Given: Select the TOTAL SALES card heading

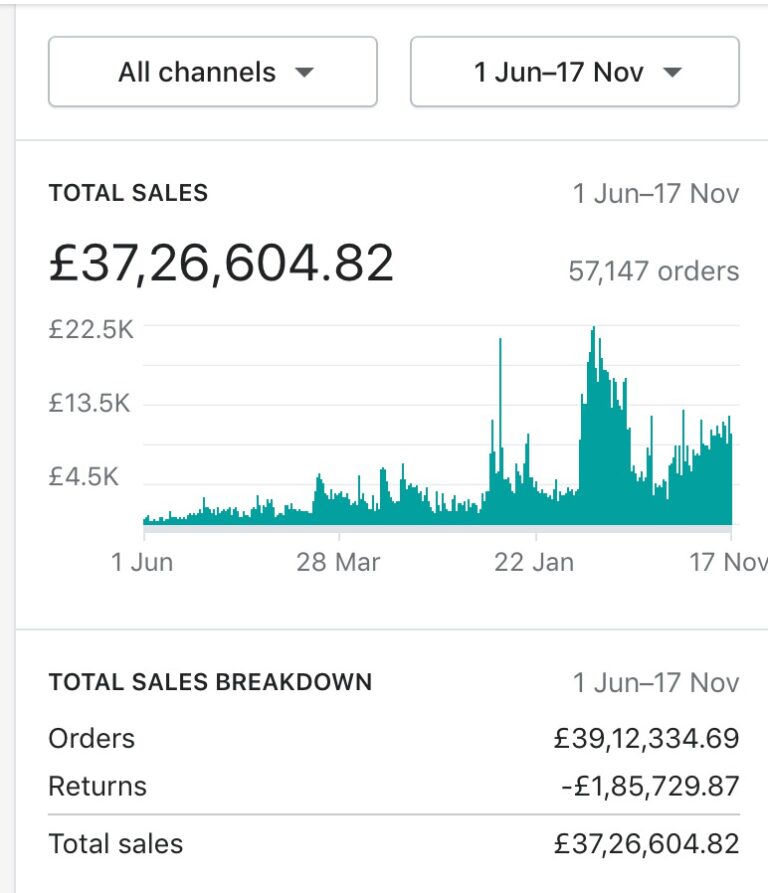Looking at the screenshot, I should click(x=128, y=193).
